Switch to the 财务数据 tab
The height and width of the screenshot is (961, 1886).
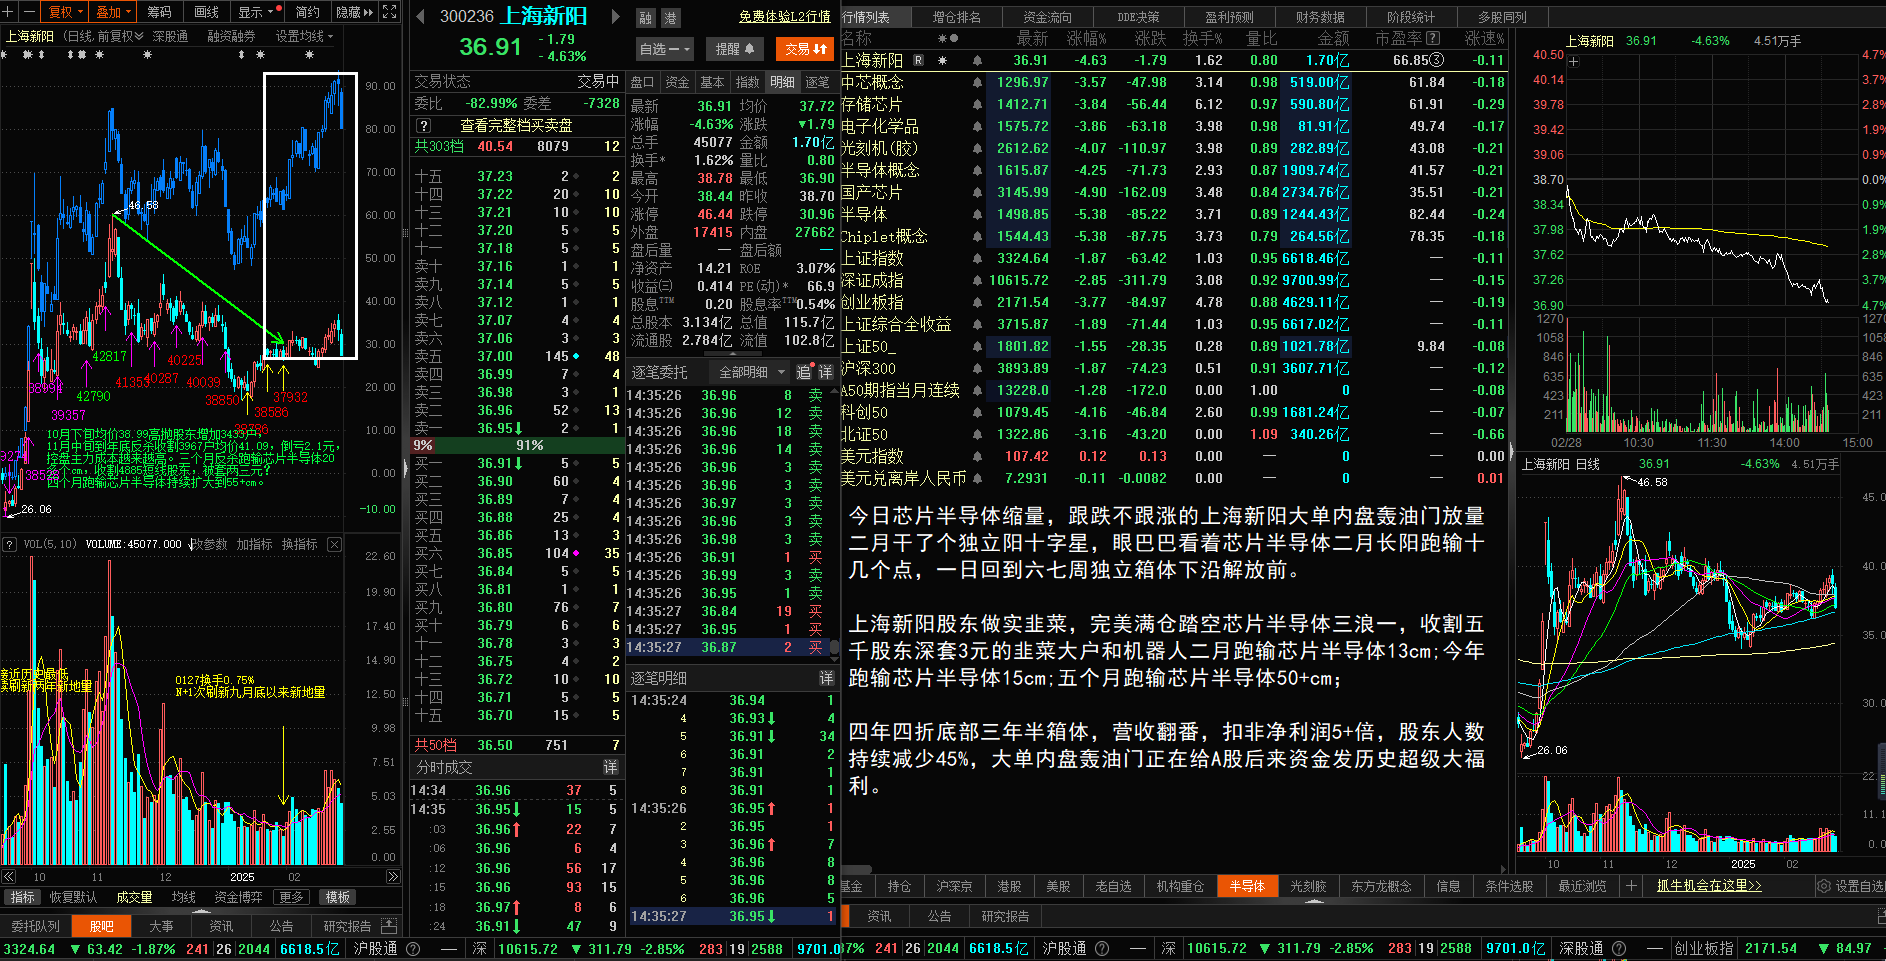click(x=1319, y=17)
